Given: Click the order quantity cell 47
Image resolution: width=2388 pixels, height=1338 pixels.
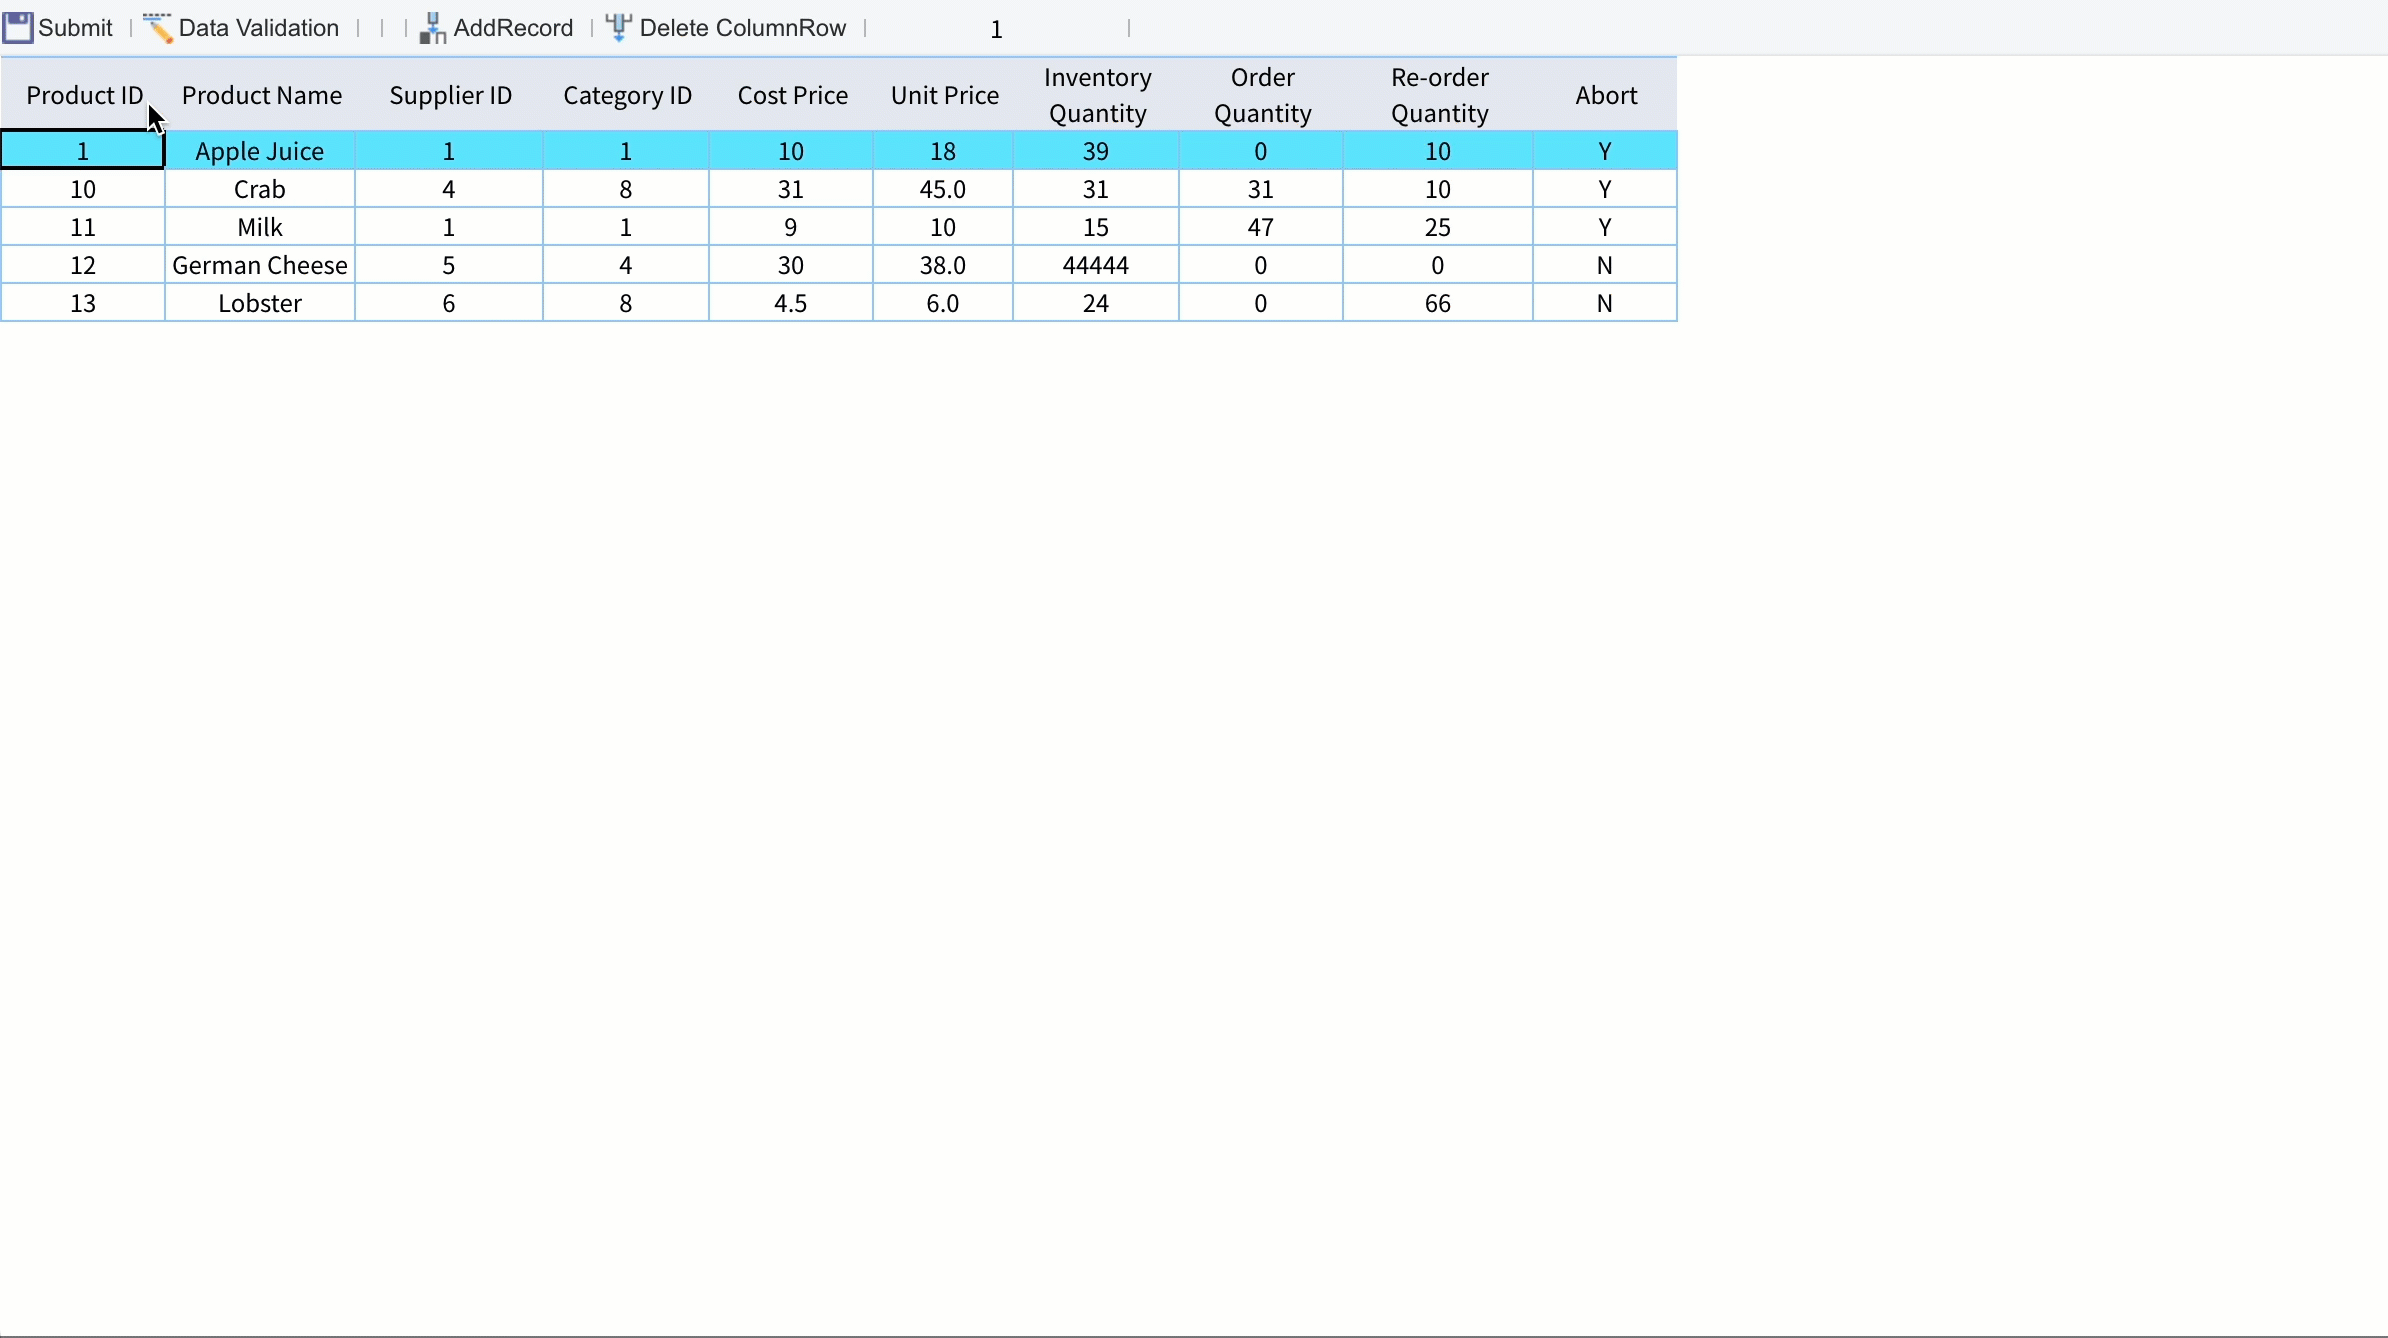Looking at the screenshot, I should coord(1261,227).
